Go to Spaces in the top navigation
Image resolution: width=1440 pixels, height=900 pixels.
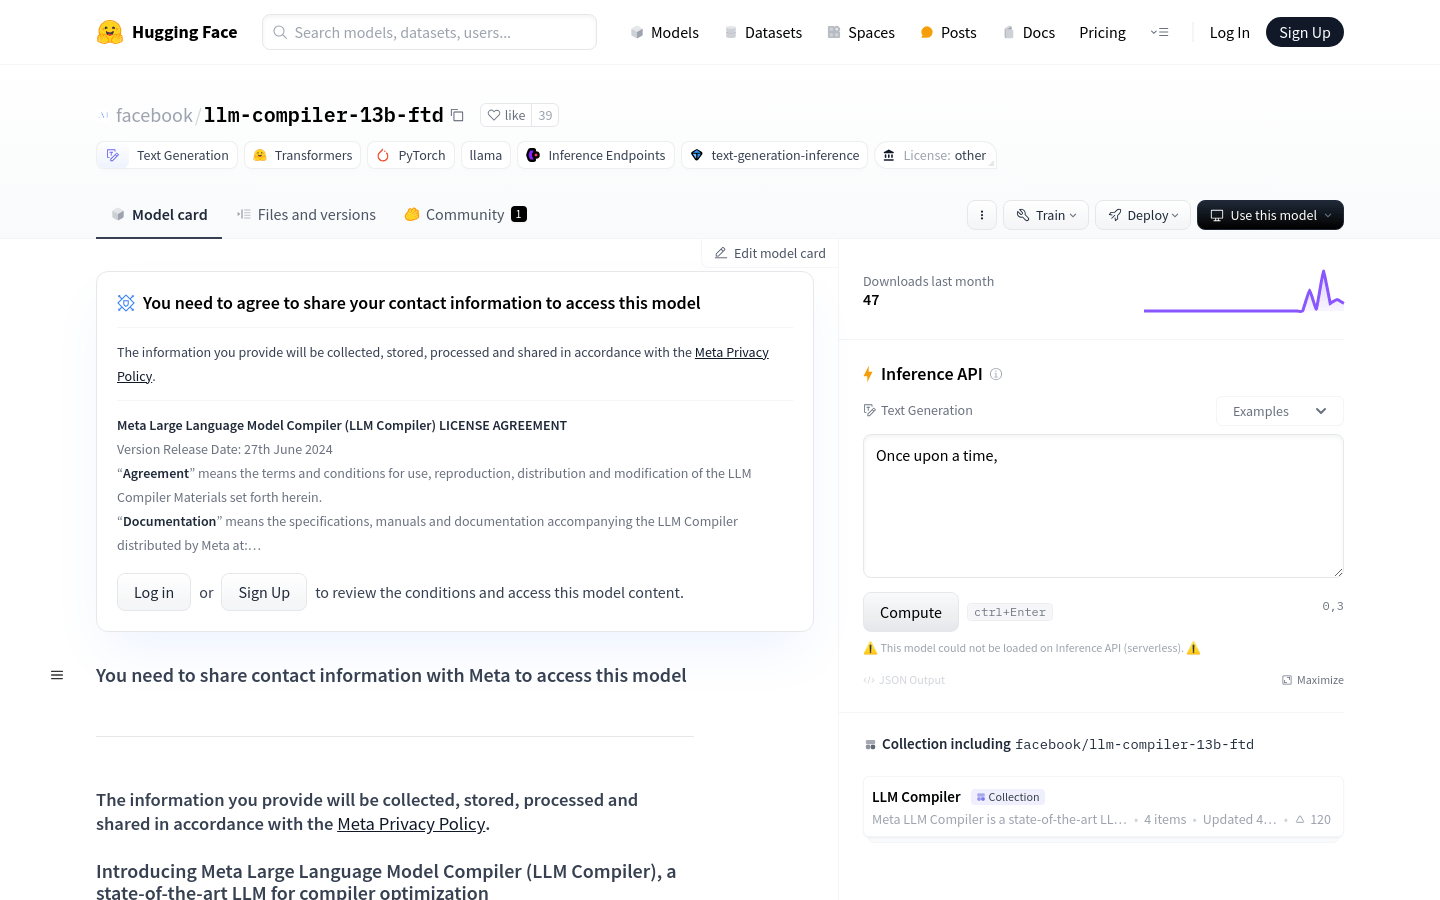click(861, 32)
